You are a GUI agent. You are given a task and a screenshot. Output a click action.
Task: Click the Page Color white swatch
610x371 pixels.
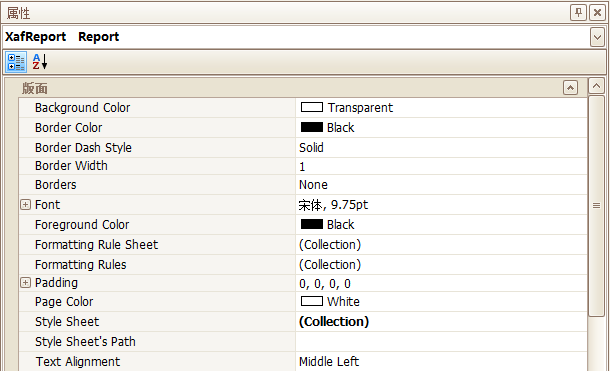[x=312, y=301]
